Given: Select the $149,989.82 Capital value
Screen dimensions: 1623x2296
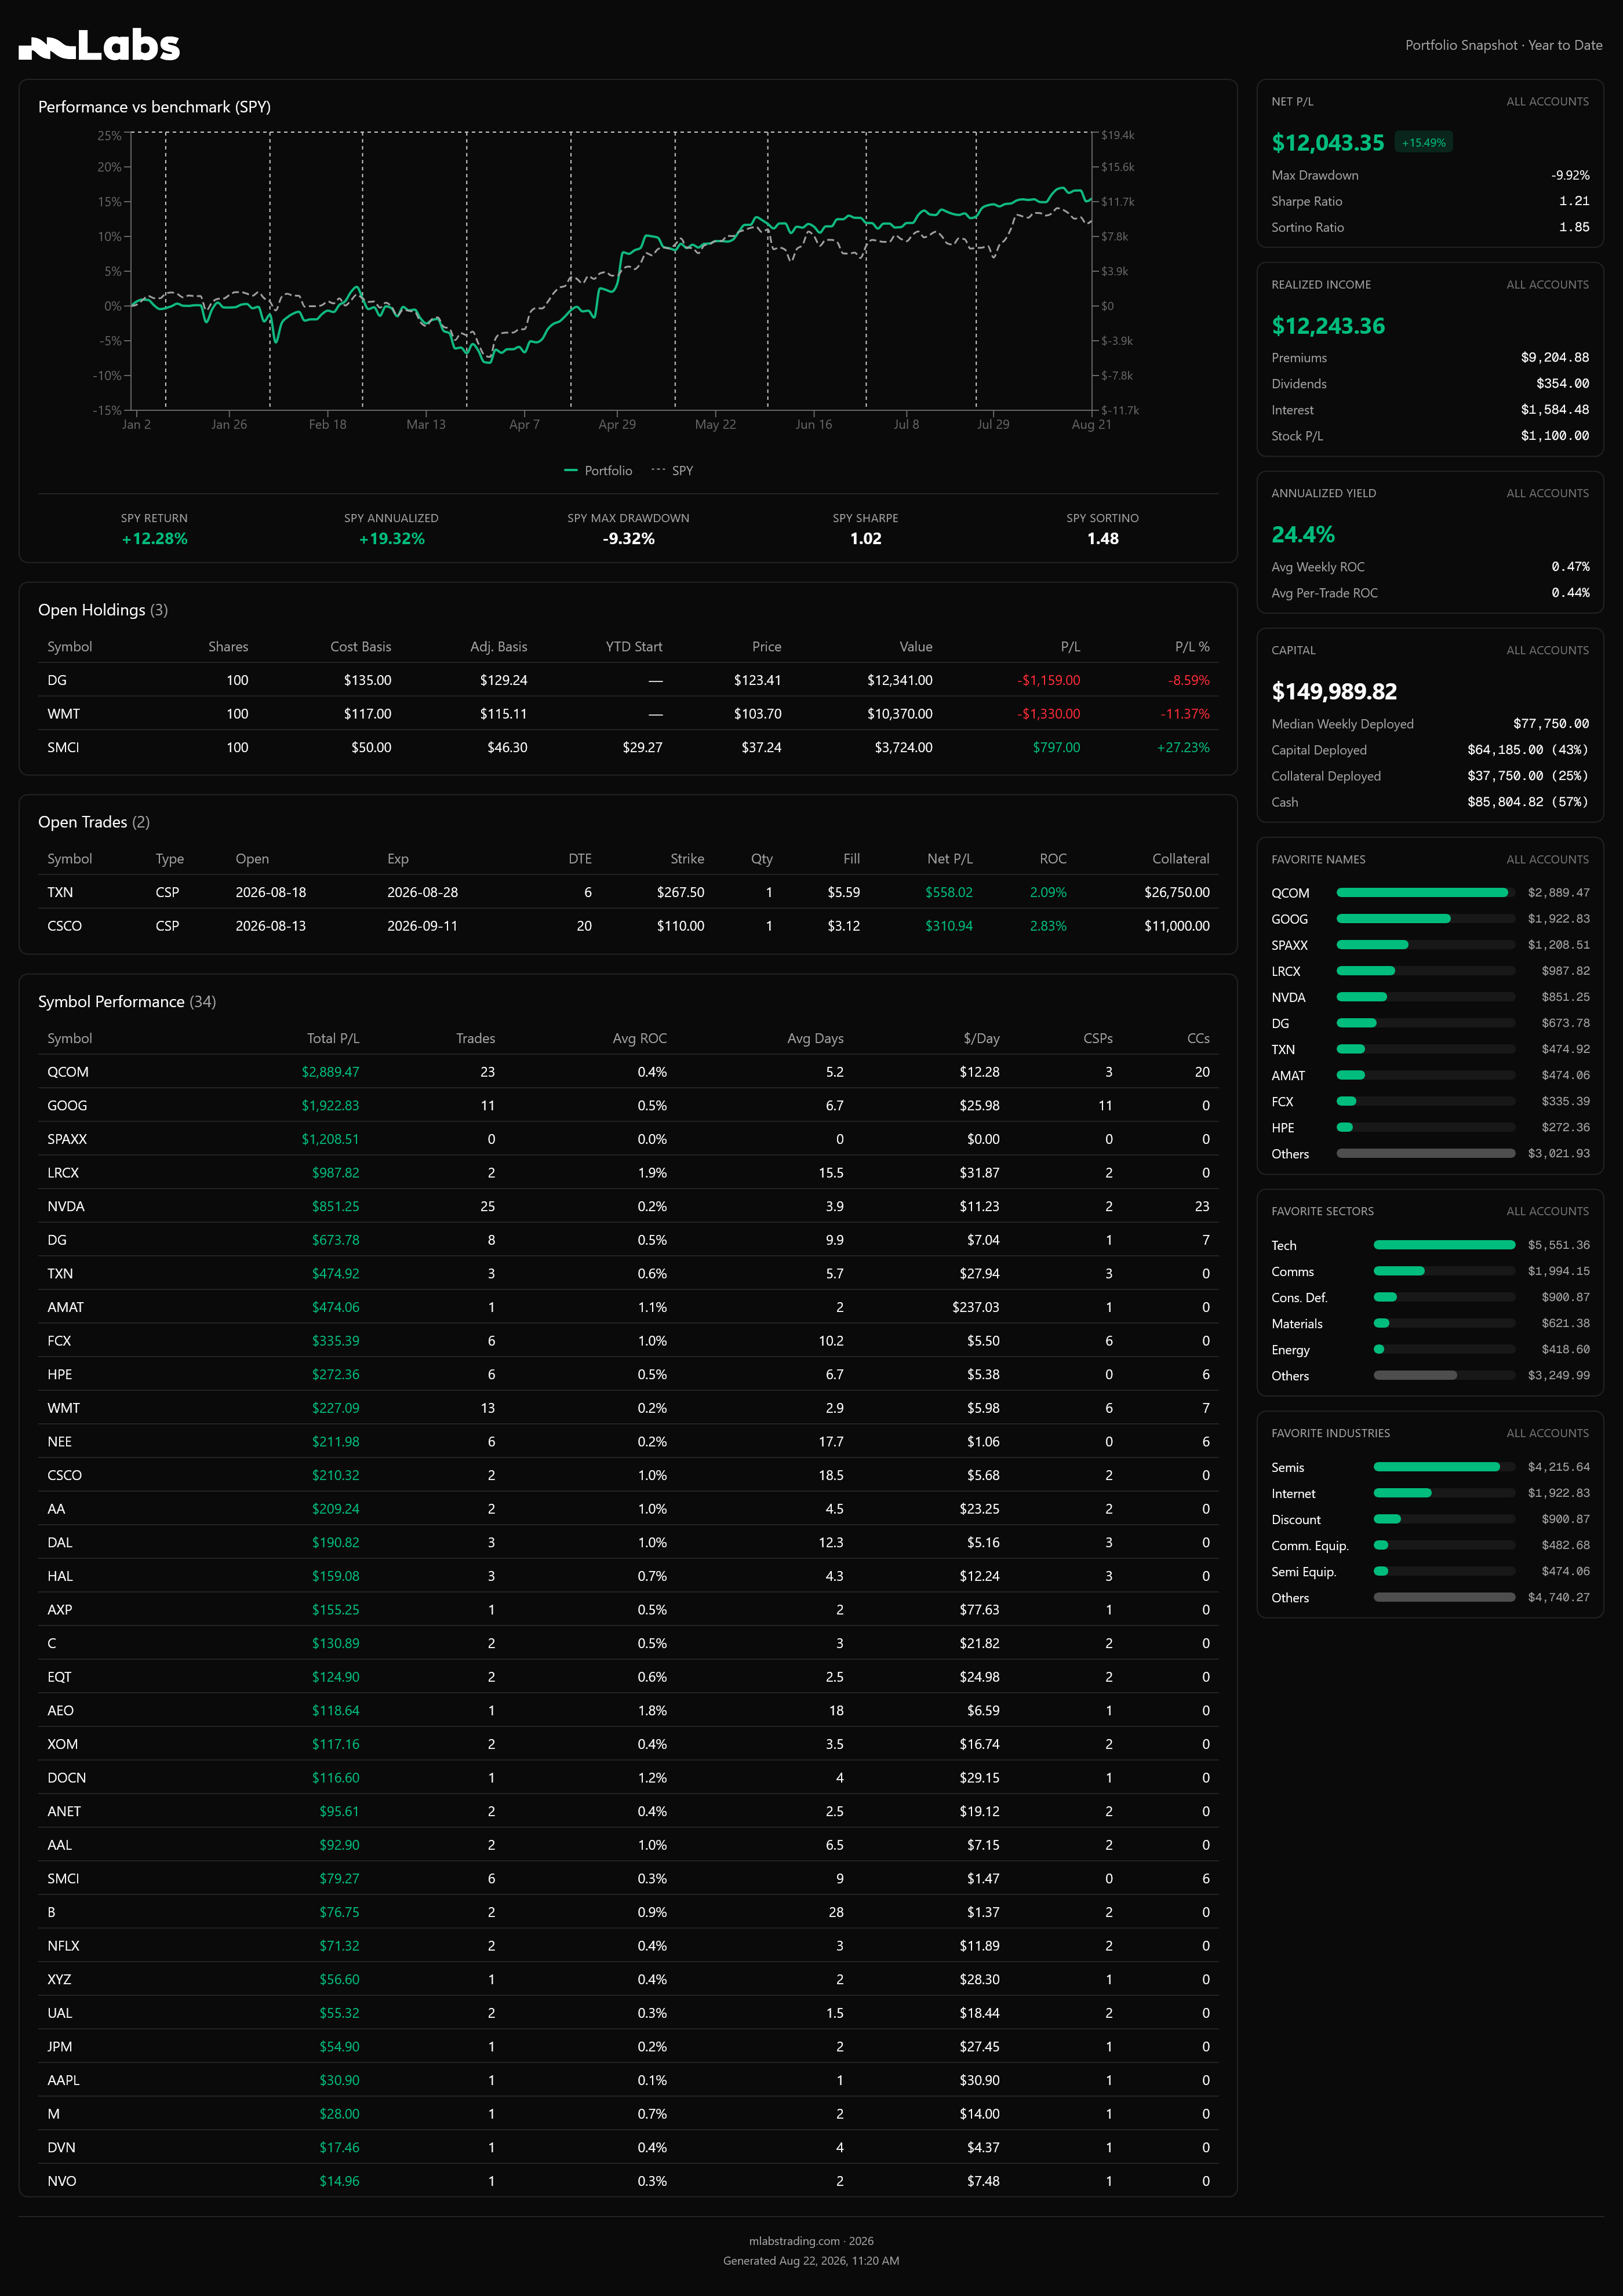Looking at the screenshot, I should 1334,692.
